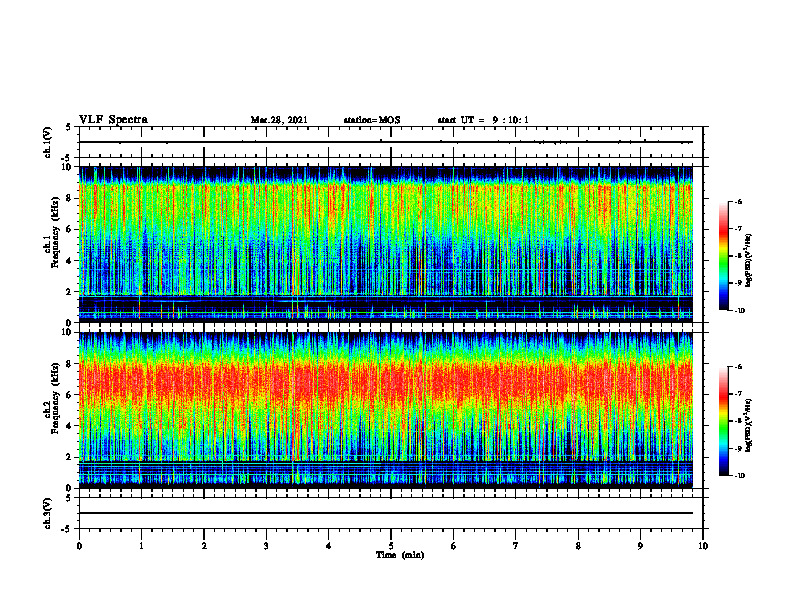Click the "VLF Spectra" plot title
This screenshot has width=792, height=612.
(113, 120)
